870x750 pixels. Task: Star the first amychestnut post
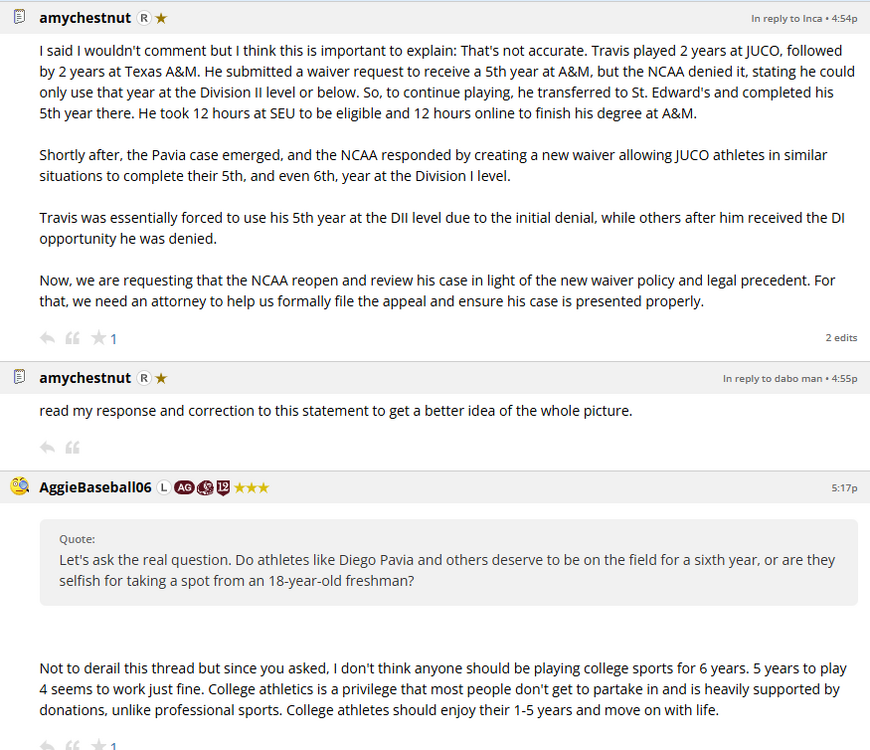tap(98, 338)
